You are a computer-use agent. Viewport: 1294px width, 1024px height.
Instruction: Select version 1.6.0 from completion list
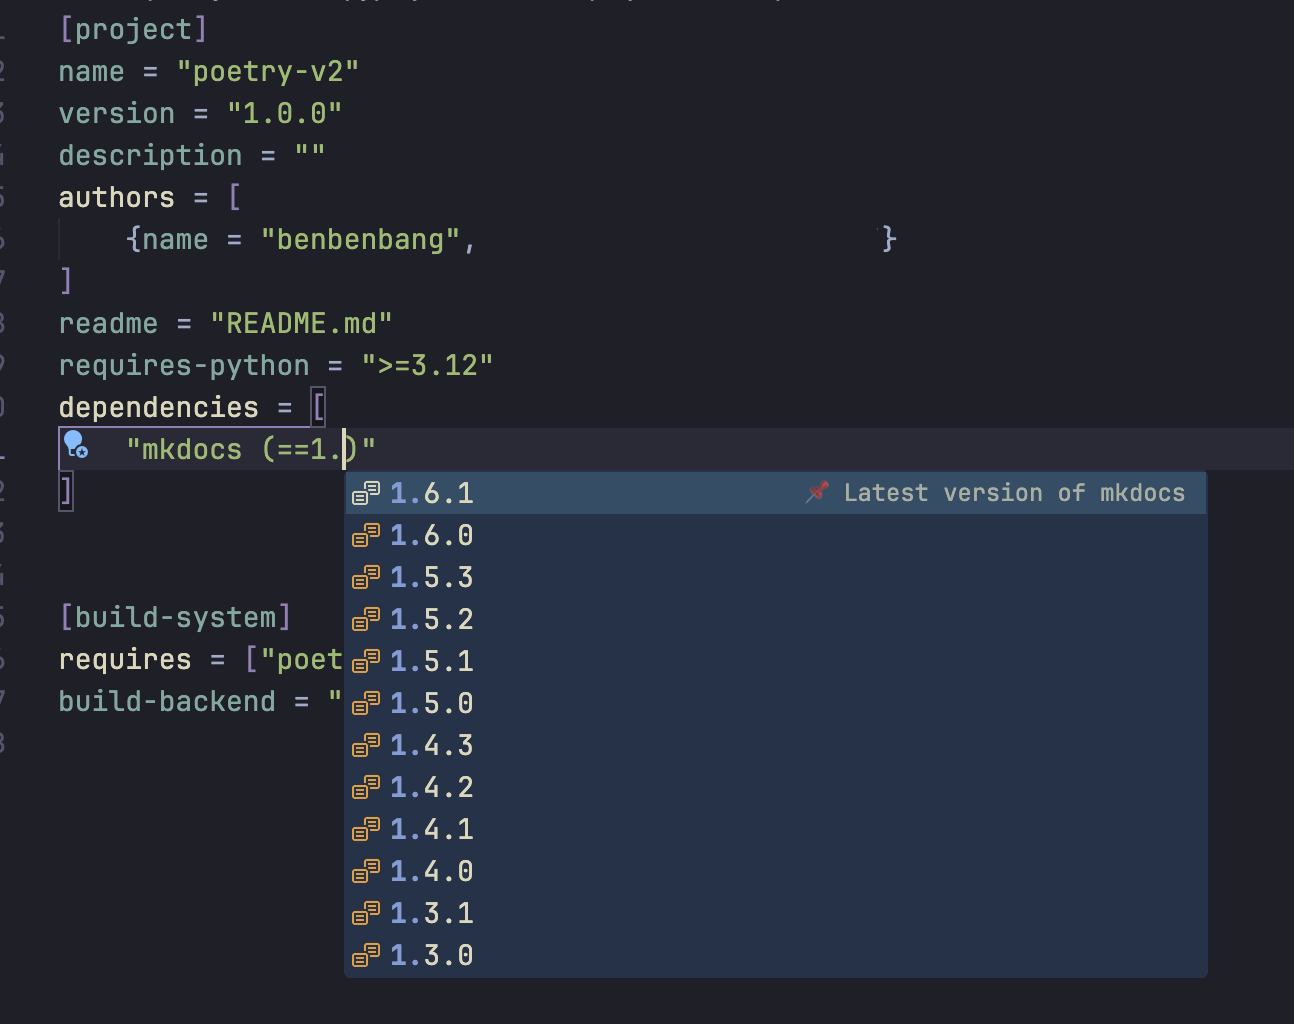[775, 535]
